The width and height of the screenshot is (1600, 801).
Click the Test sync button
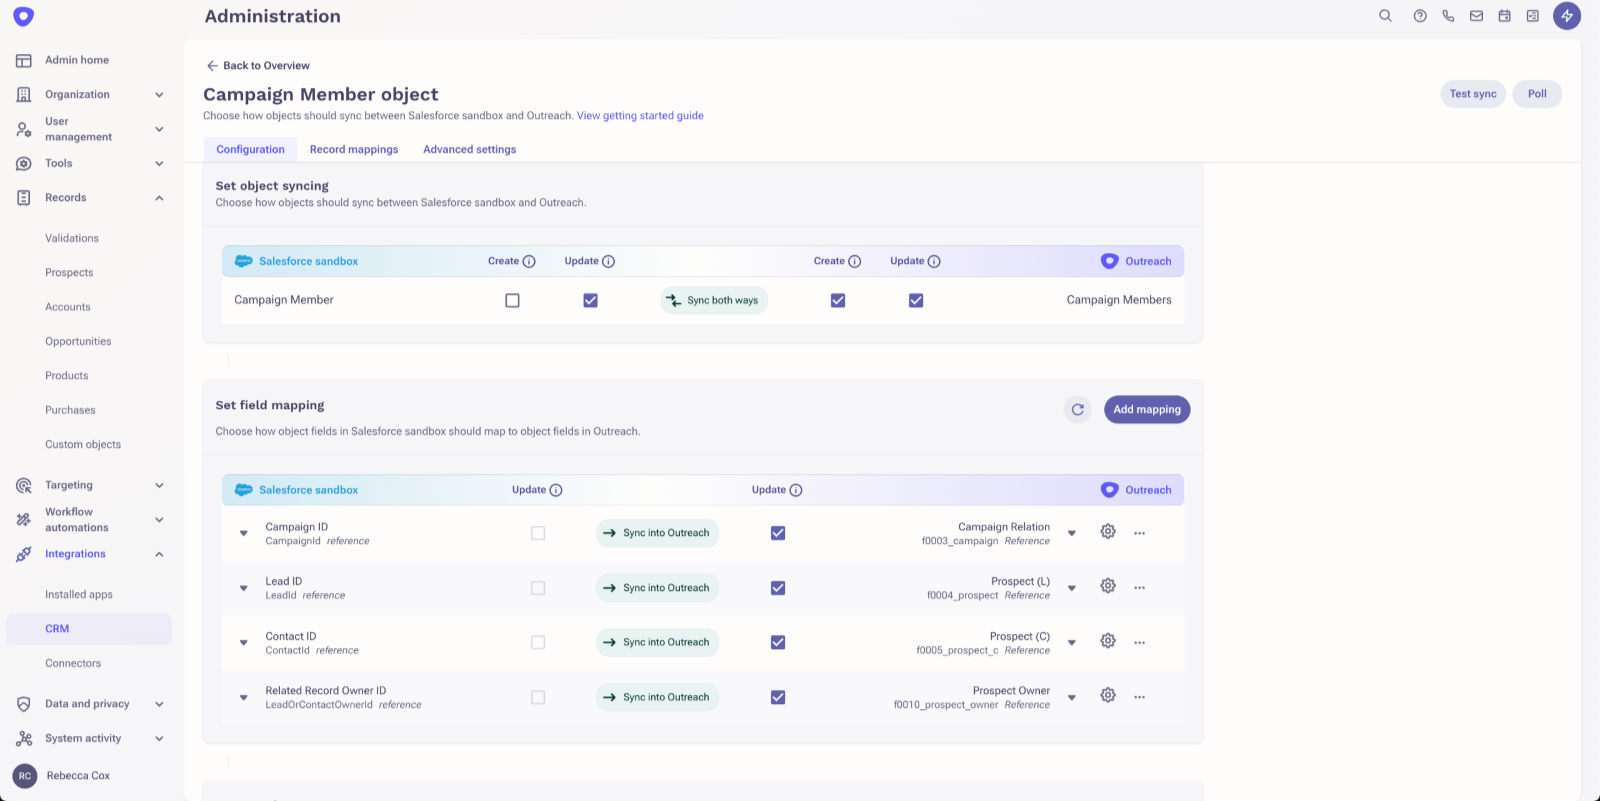point(1473,94)
